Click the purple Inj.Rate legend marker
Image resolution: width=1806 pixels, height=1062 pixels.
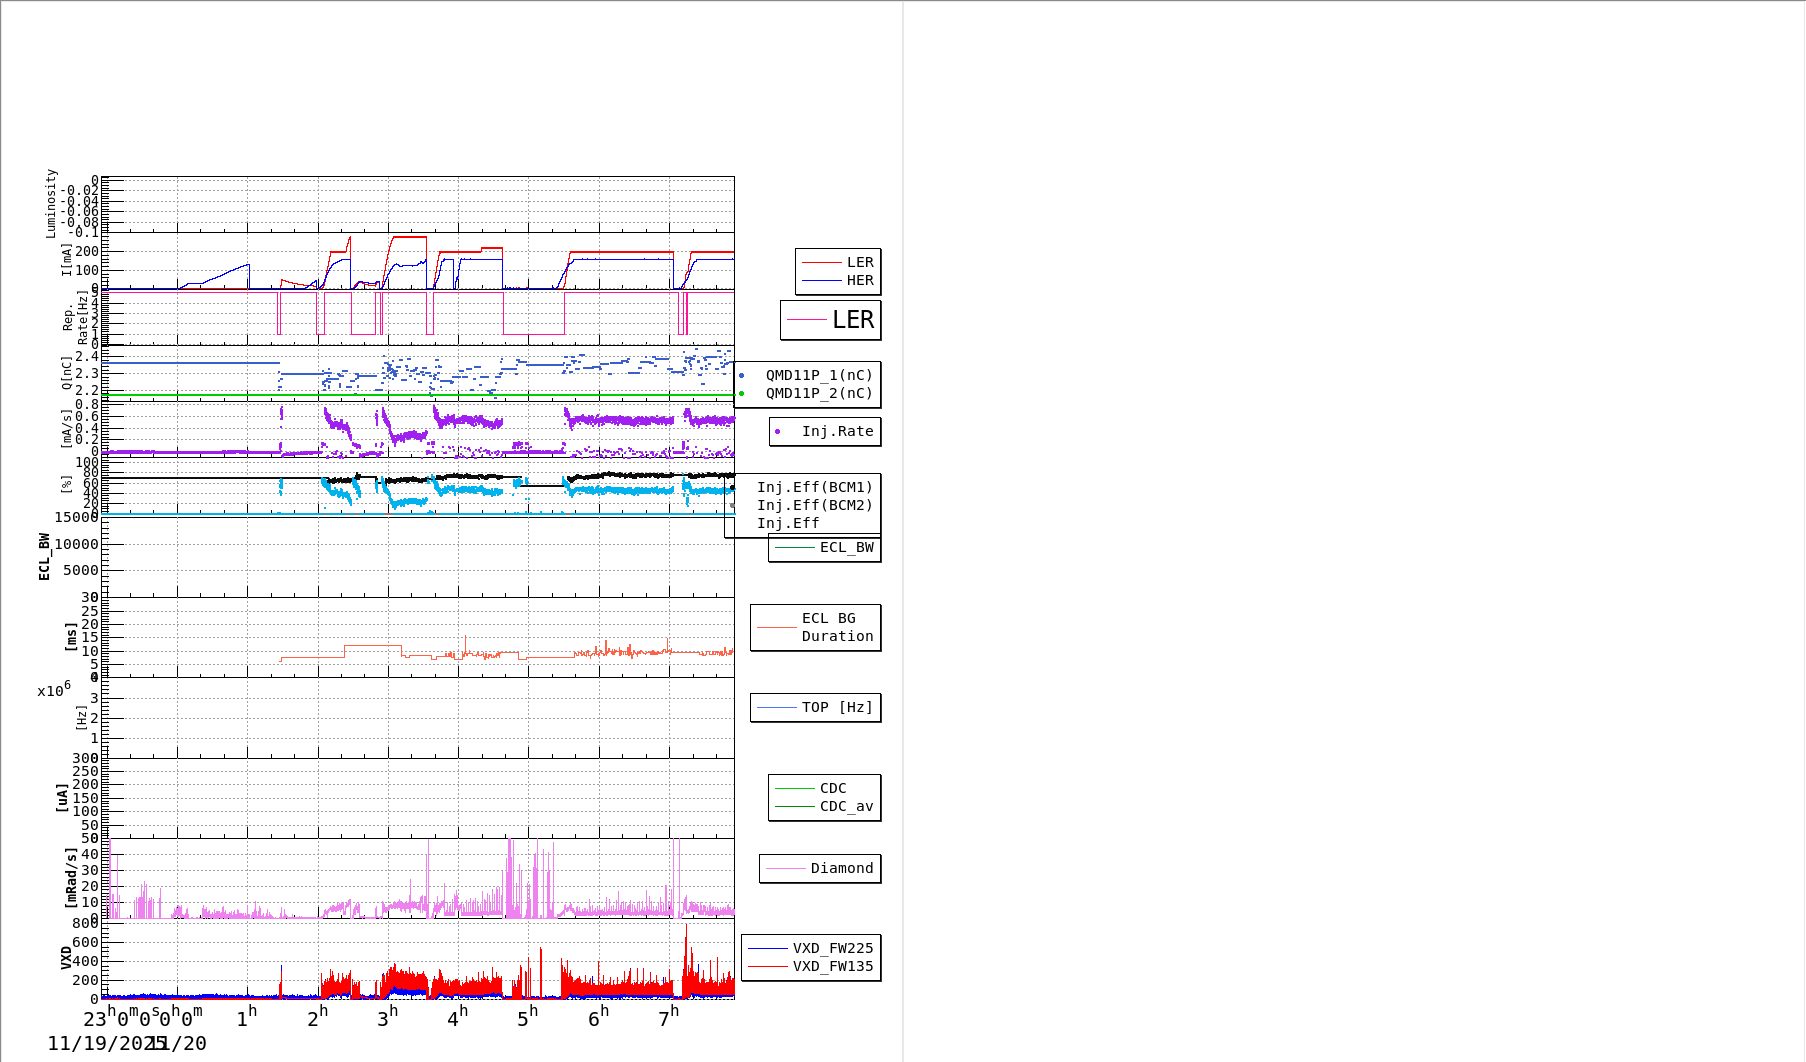[x=777, y=432]
